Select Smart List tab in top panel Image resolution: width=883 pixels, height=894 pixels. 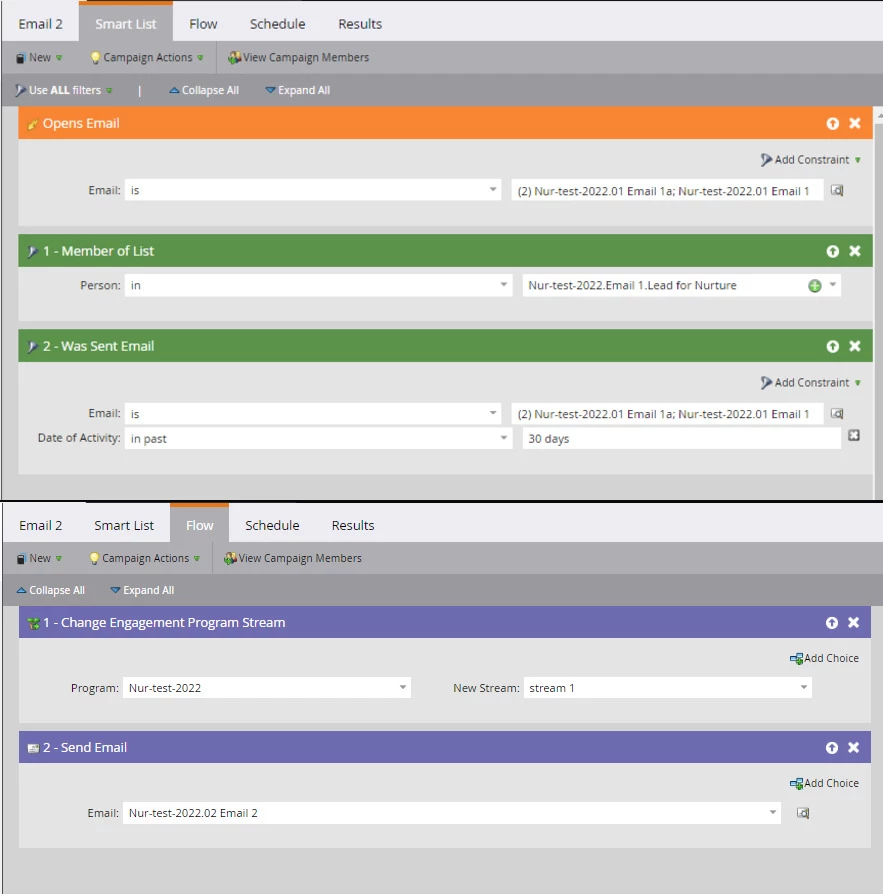click(125, 24)
